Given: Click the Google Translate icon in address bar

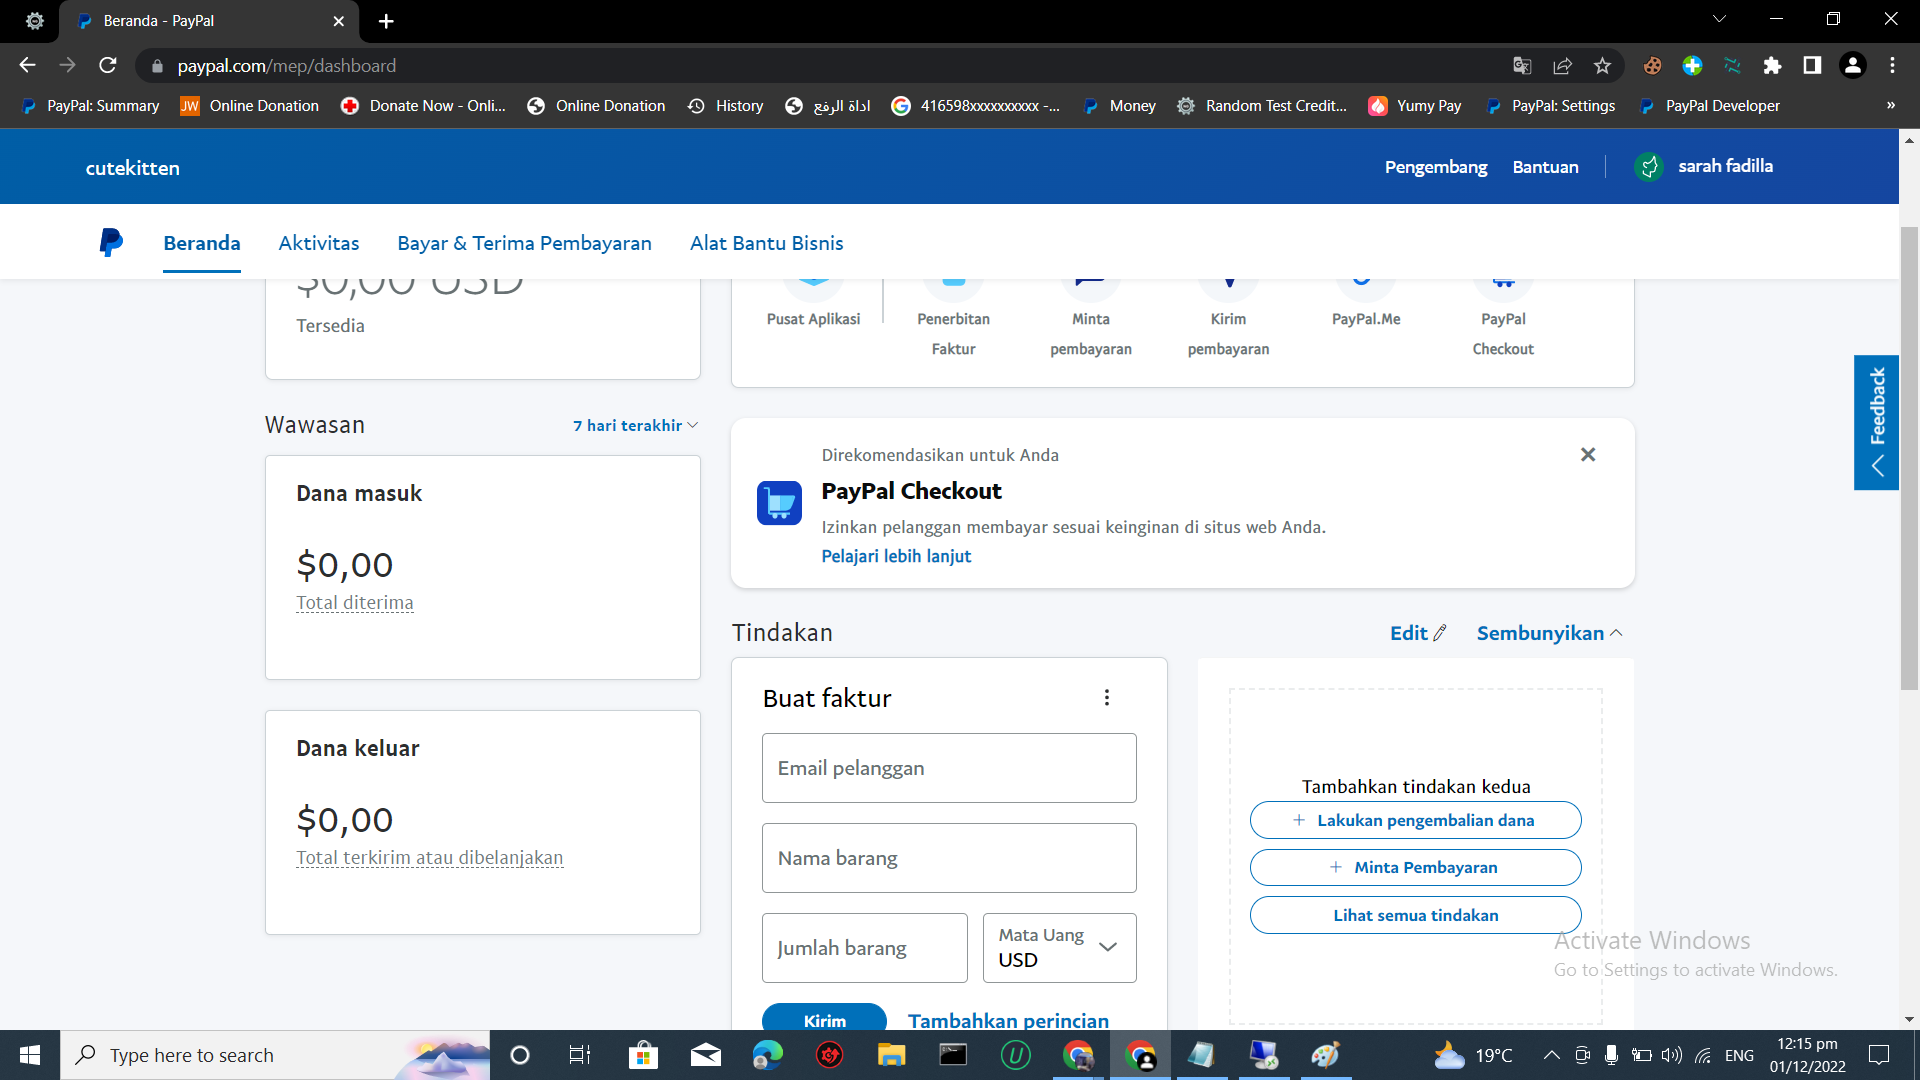Looking at the screenshot, I should 1522,66.
